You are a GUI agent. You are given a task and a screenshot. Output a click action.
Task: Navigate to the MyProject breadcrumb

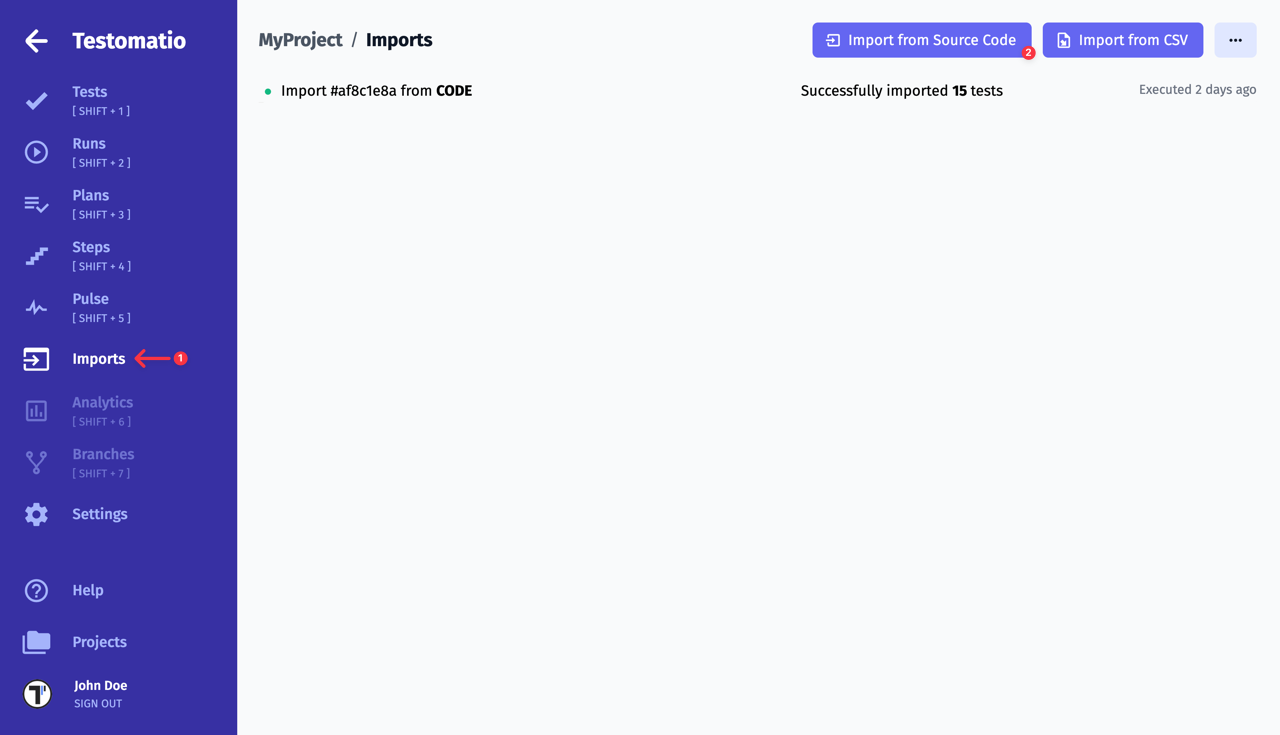point(300,40)
